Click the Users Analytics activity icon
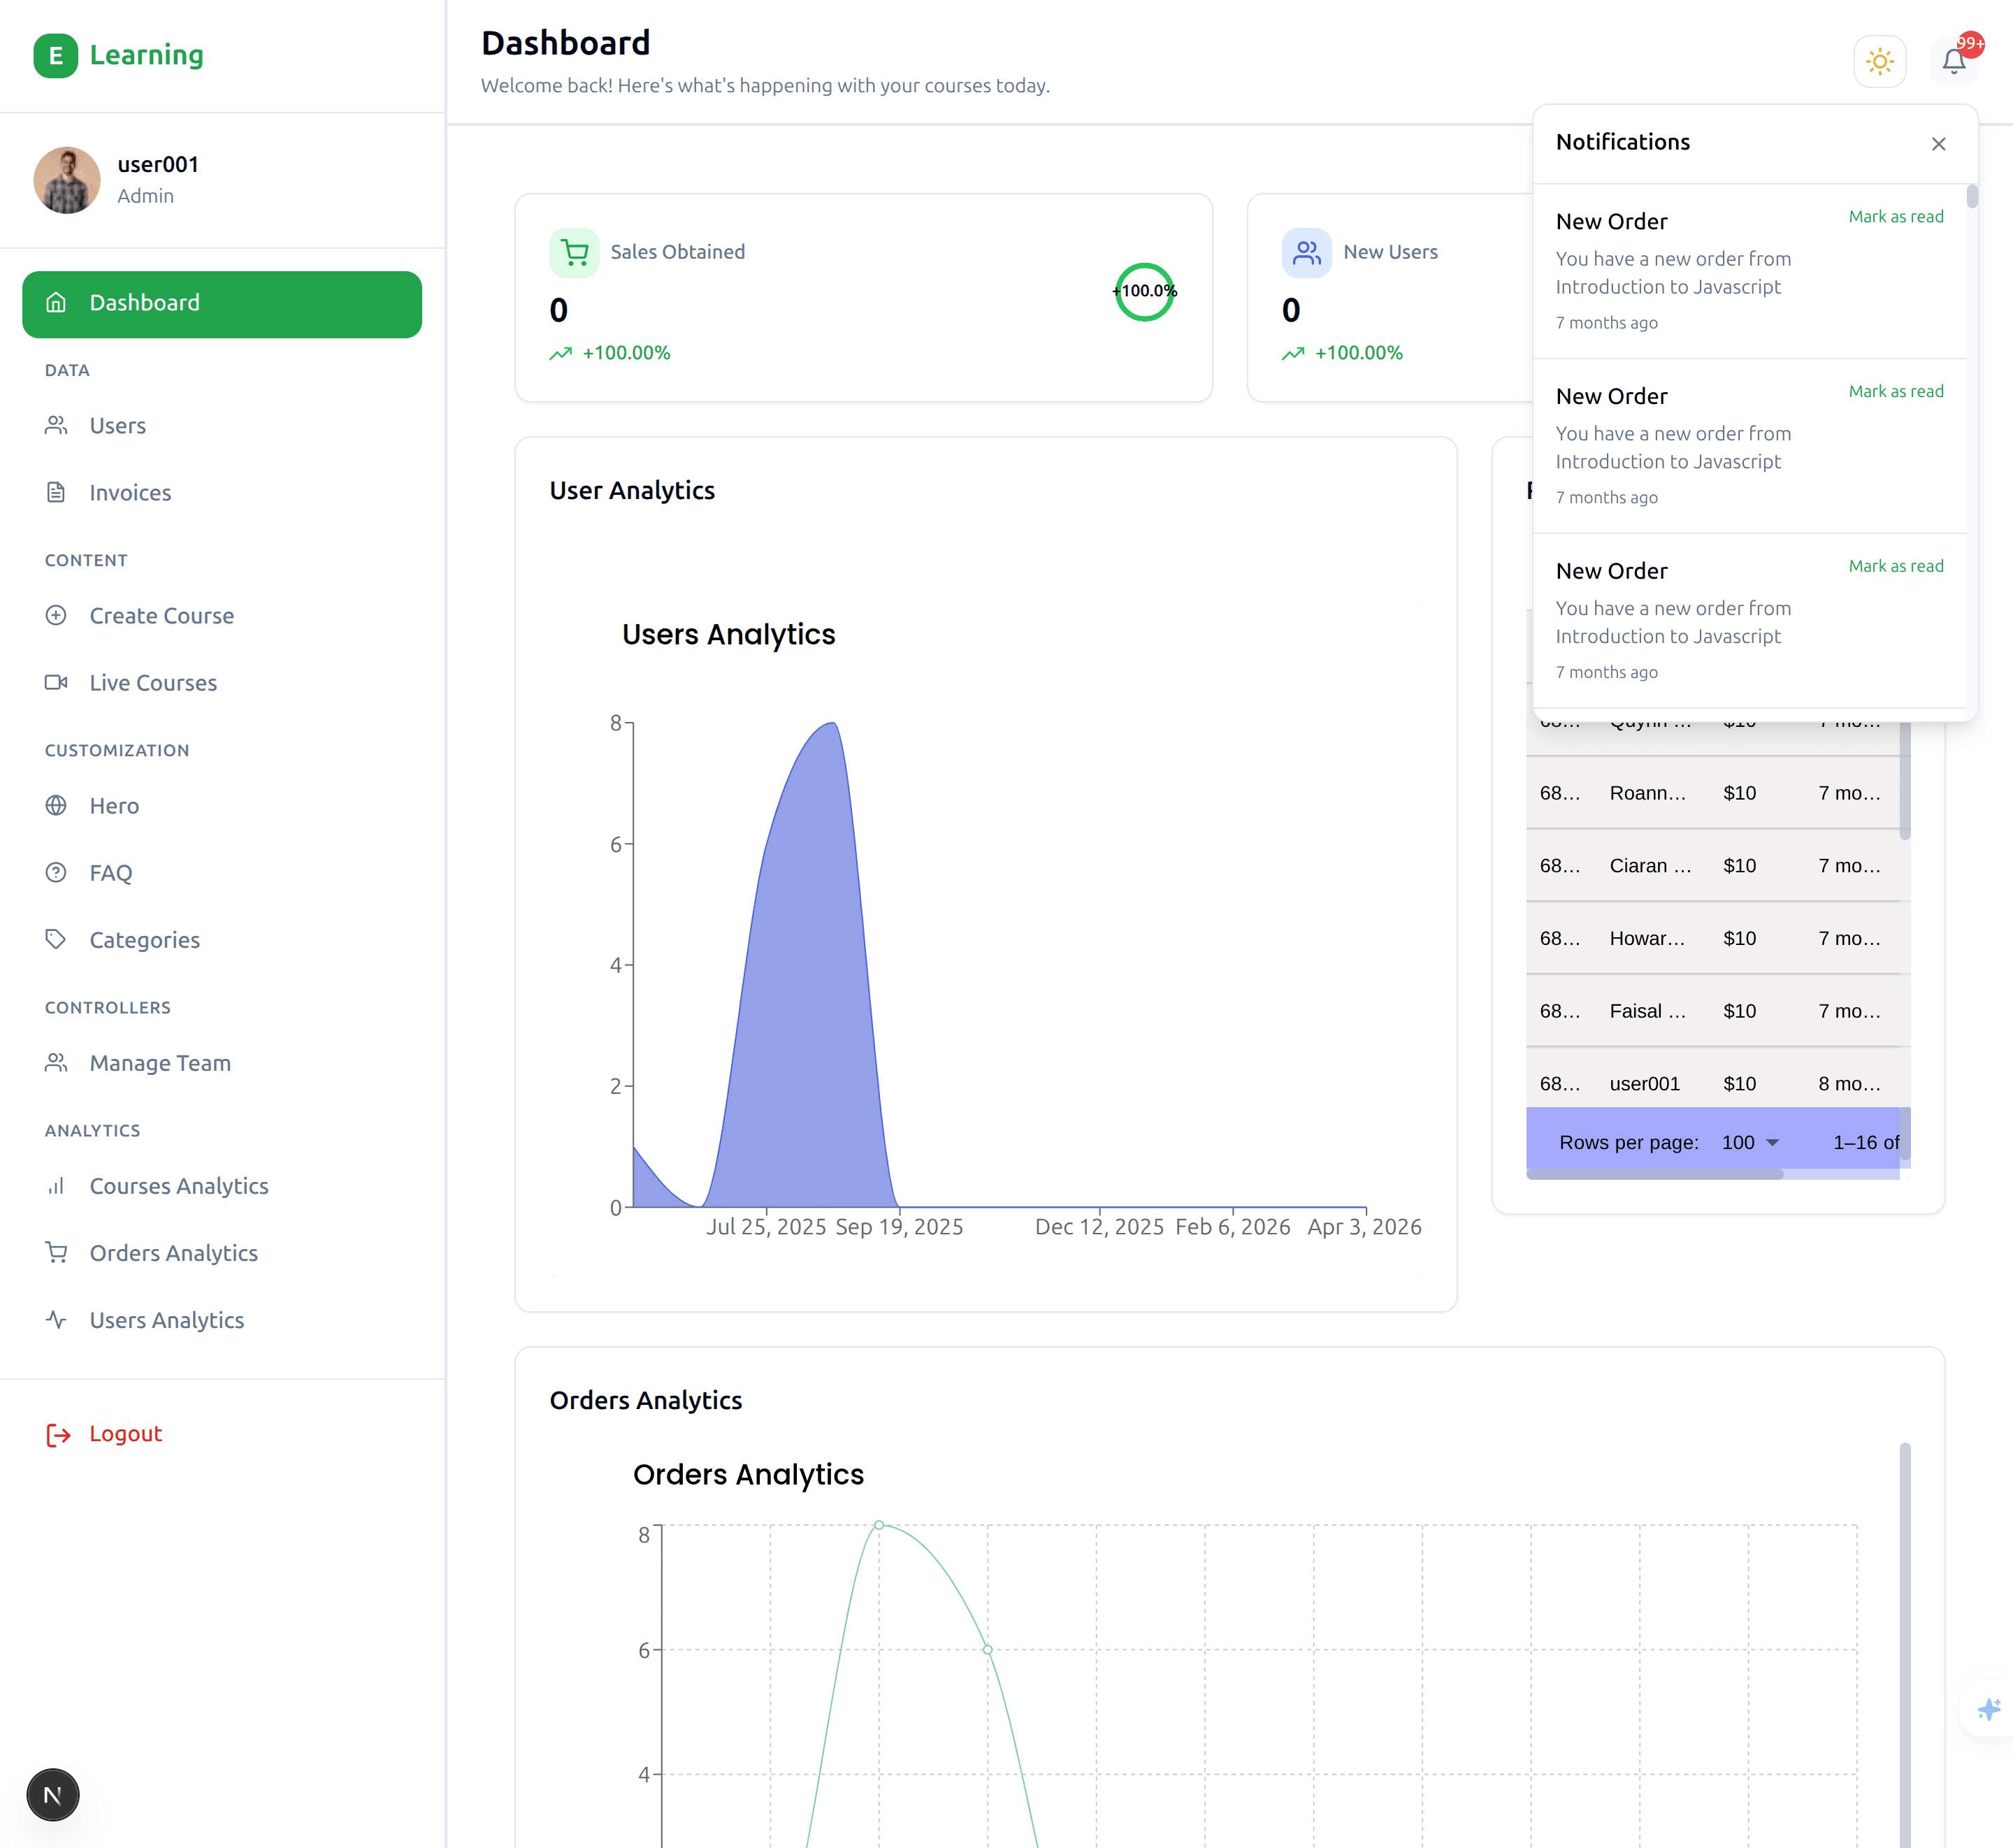The height and width of the screenshot is (1848, 2013). click(56, 1320)
